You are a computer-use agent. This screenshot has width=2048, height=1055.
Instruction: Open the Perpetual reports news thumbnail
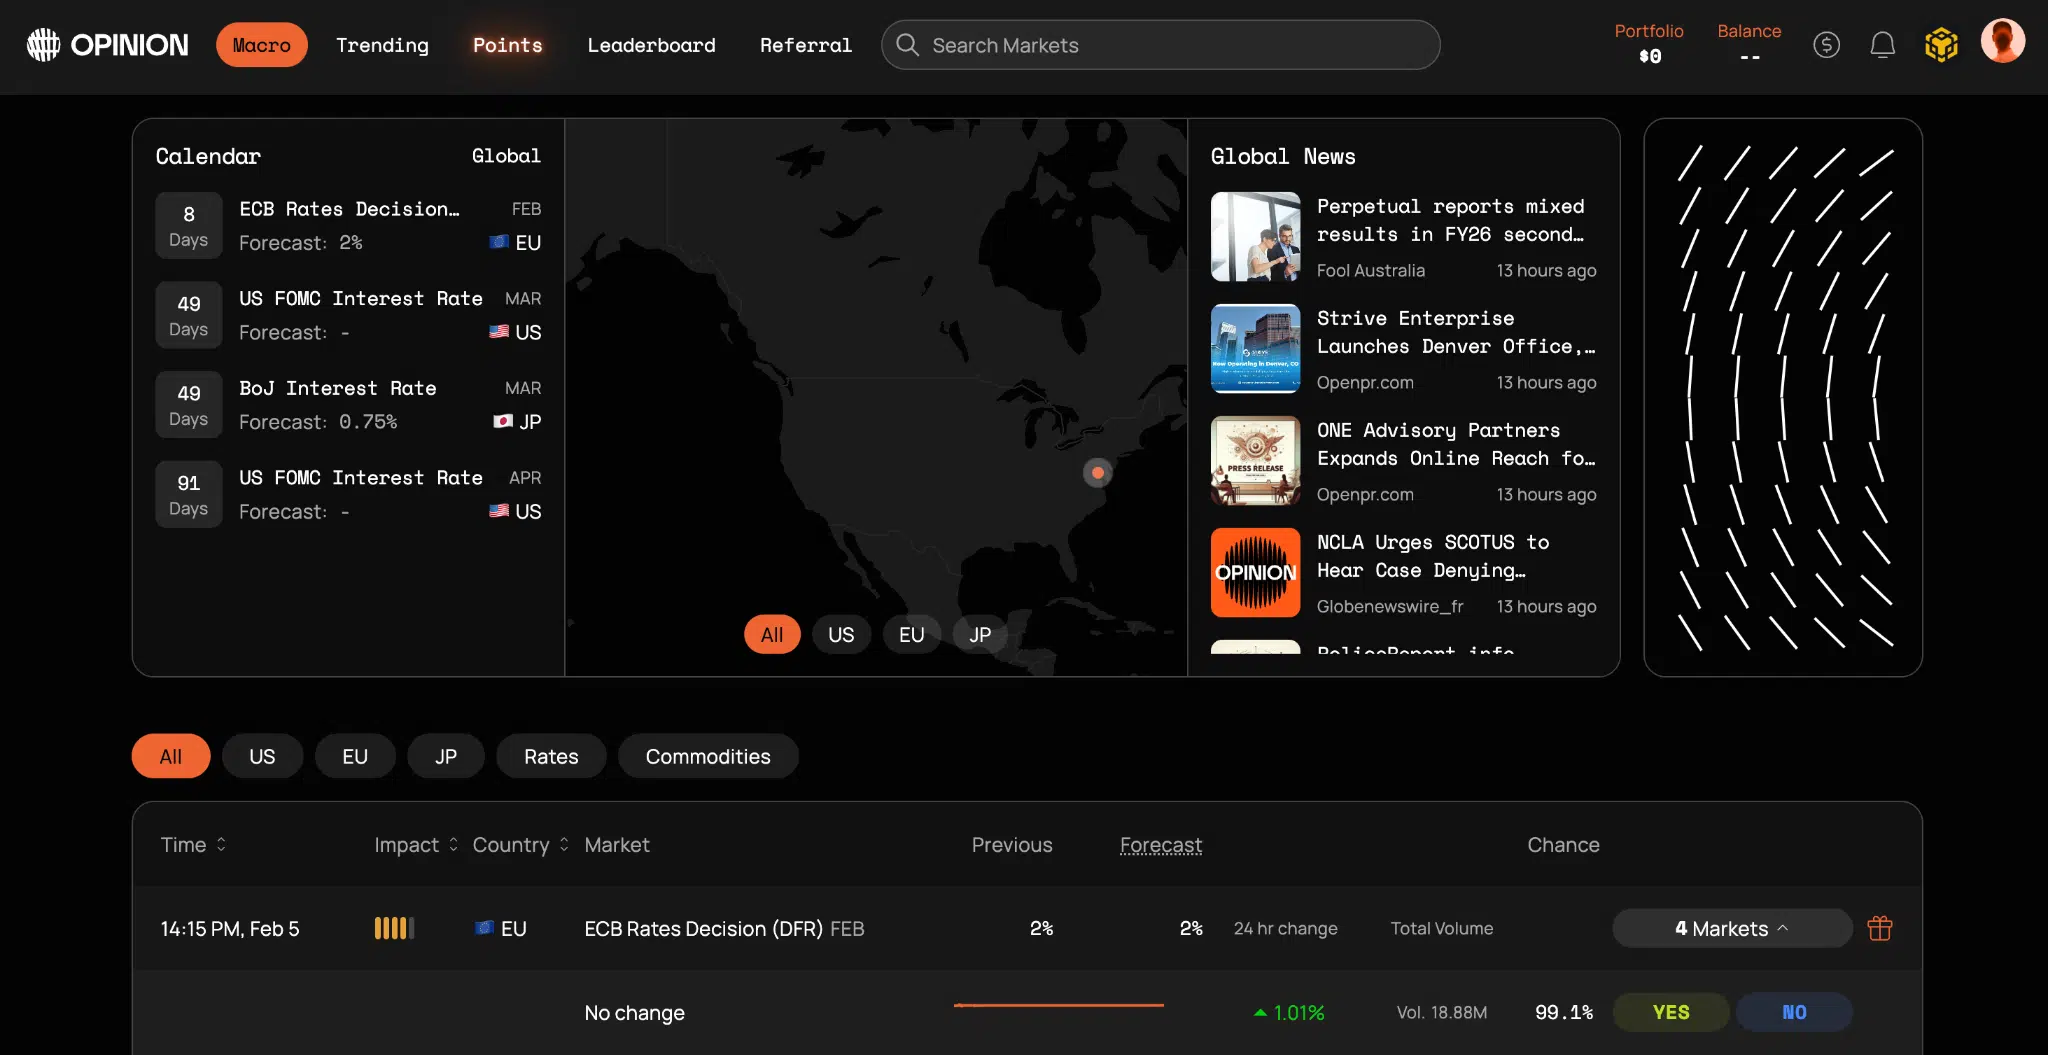[1255, 237]
